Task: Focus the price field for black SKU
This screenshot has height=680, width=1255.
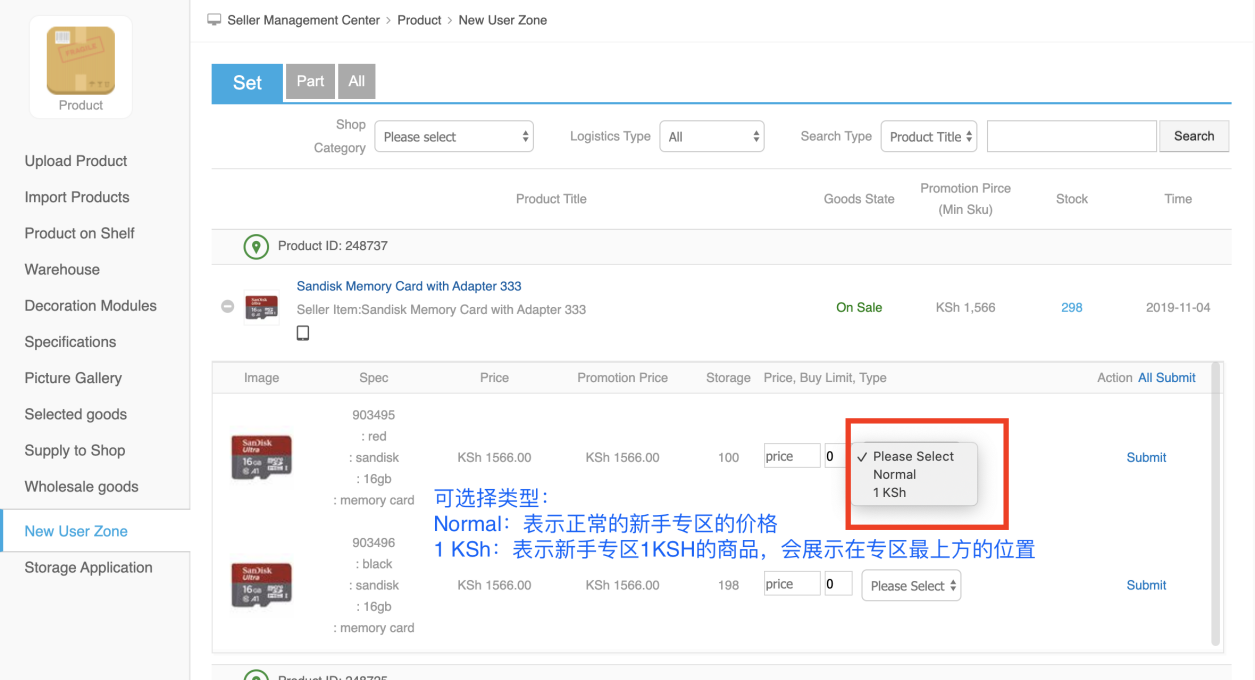Action: [792, 584]
